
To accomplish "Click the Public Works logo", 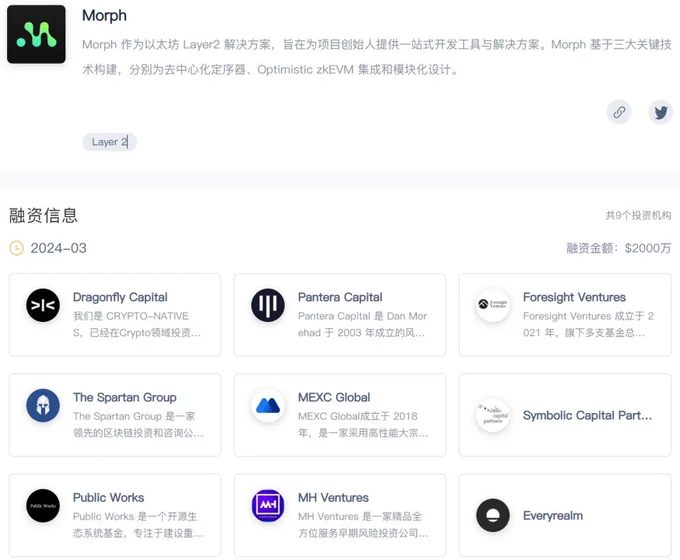I will [43, 506].
